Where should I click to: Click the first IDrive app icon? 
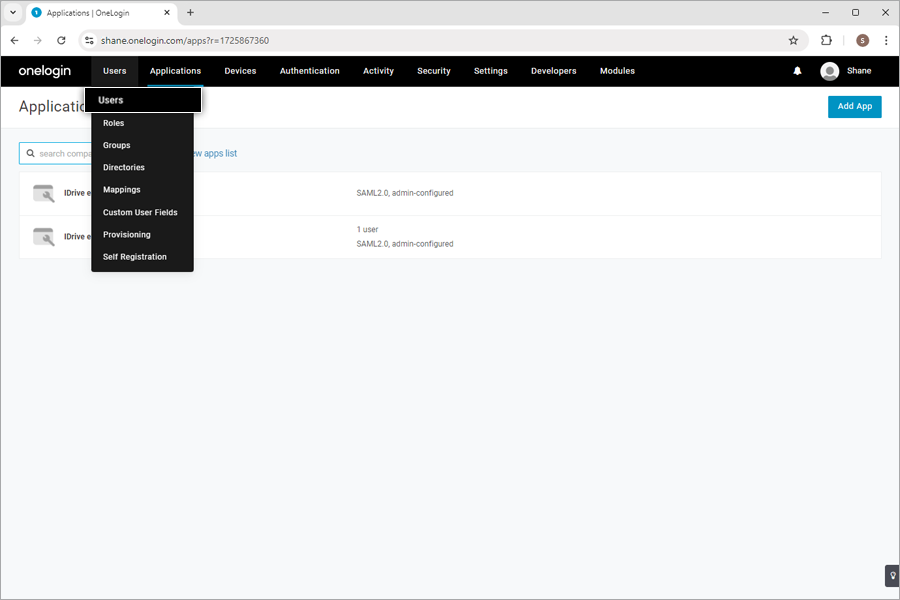(x=44, y=193)
